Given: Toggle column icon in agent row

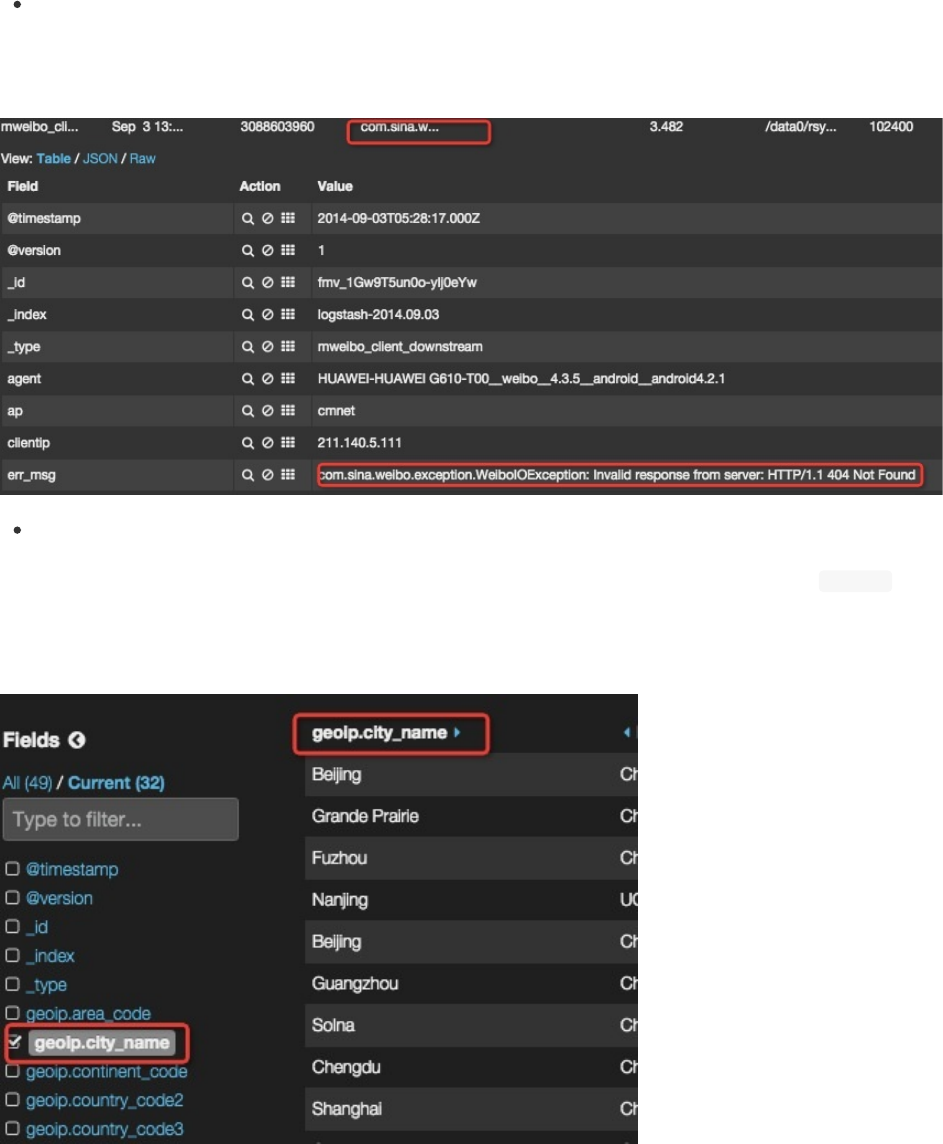Looking at the screenshot, I should click(288, 379).
